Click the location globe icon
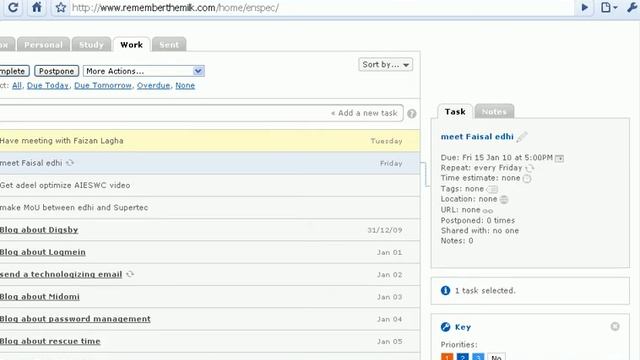Image resolution: width=640 pixels, height=360 pixels. tap(504, 200)
